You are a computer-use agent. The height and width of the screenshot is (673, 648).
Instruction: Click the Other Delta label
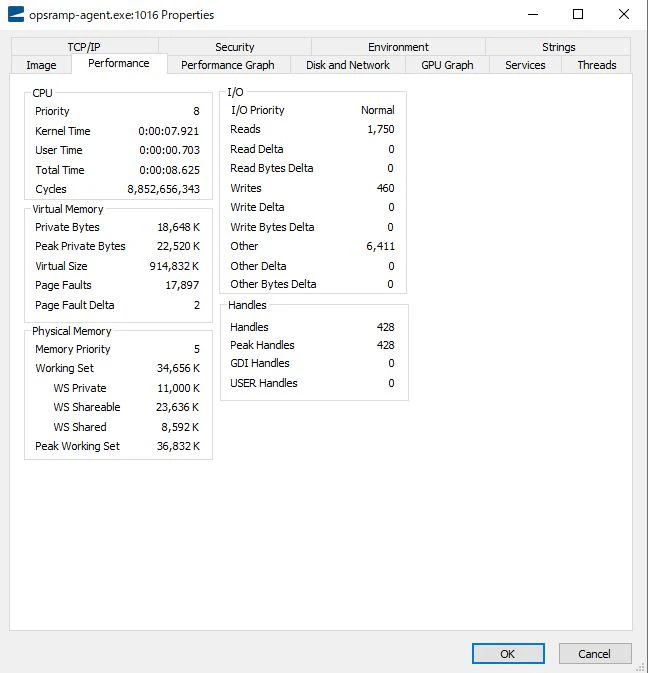258,266
